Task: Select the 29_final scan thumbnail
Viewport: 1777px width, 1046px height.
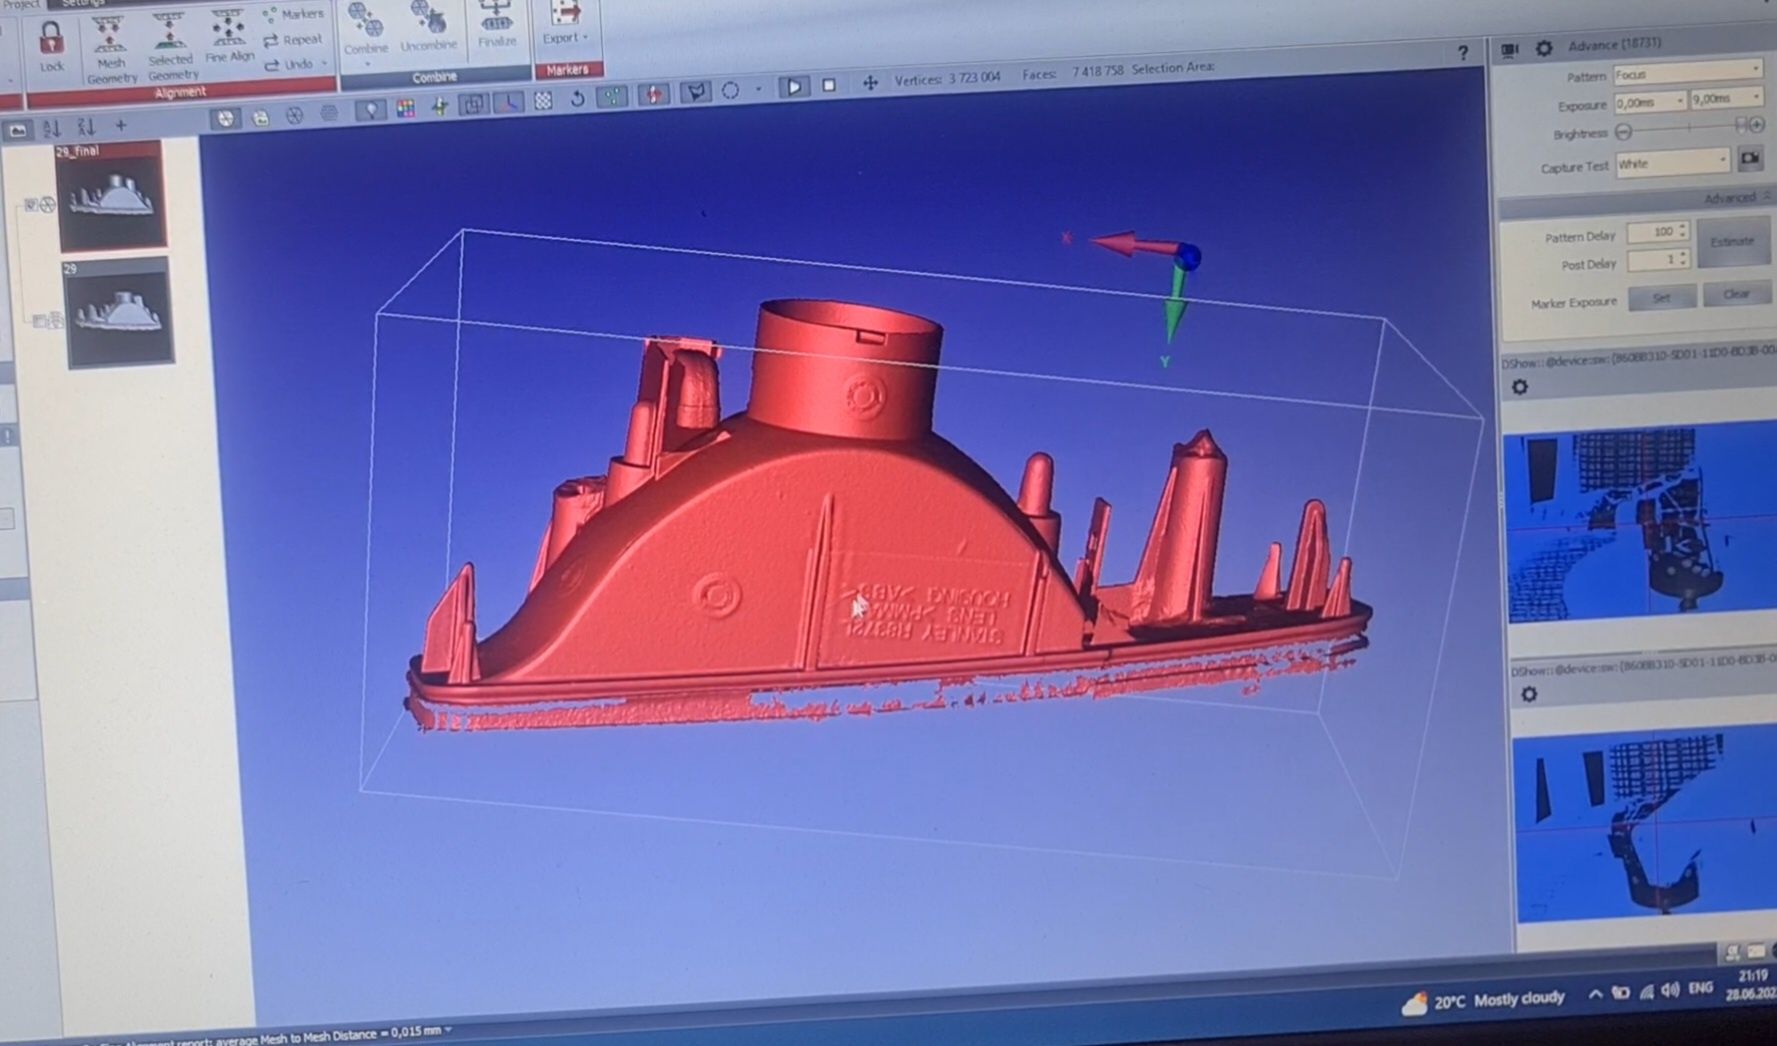Action: coord(111,196)
